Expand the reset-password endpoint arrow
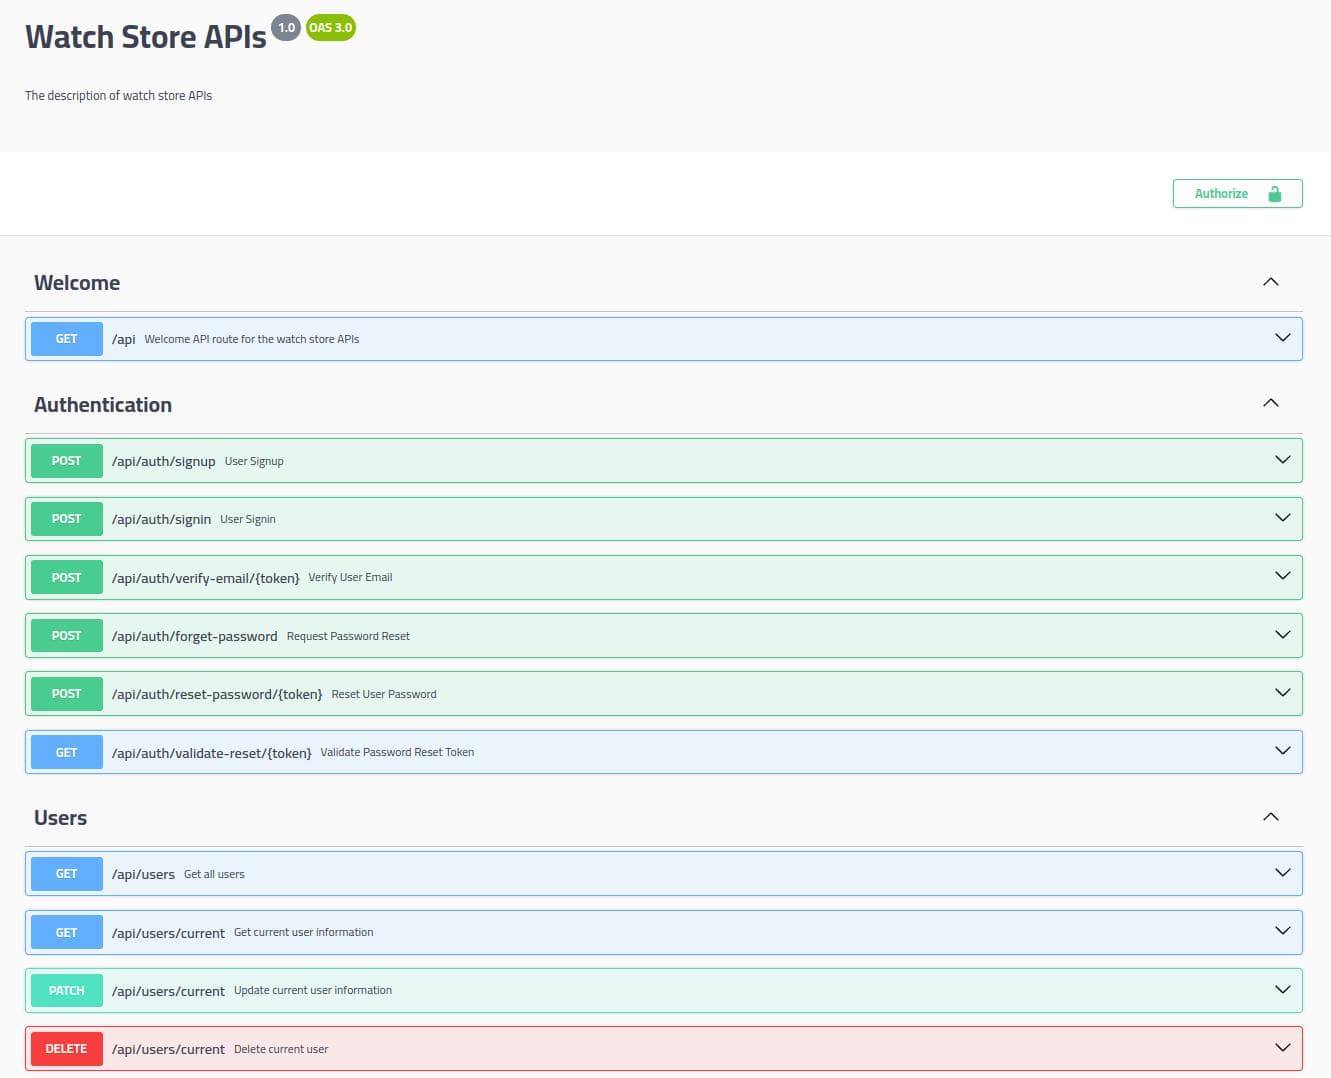The image size is (1331, 1078). click(x=1283, y=693)
